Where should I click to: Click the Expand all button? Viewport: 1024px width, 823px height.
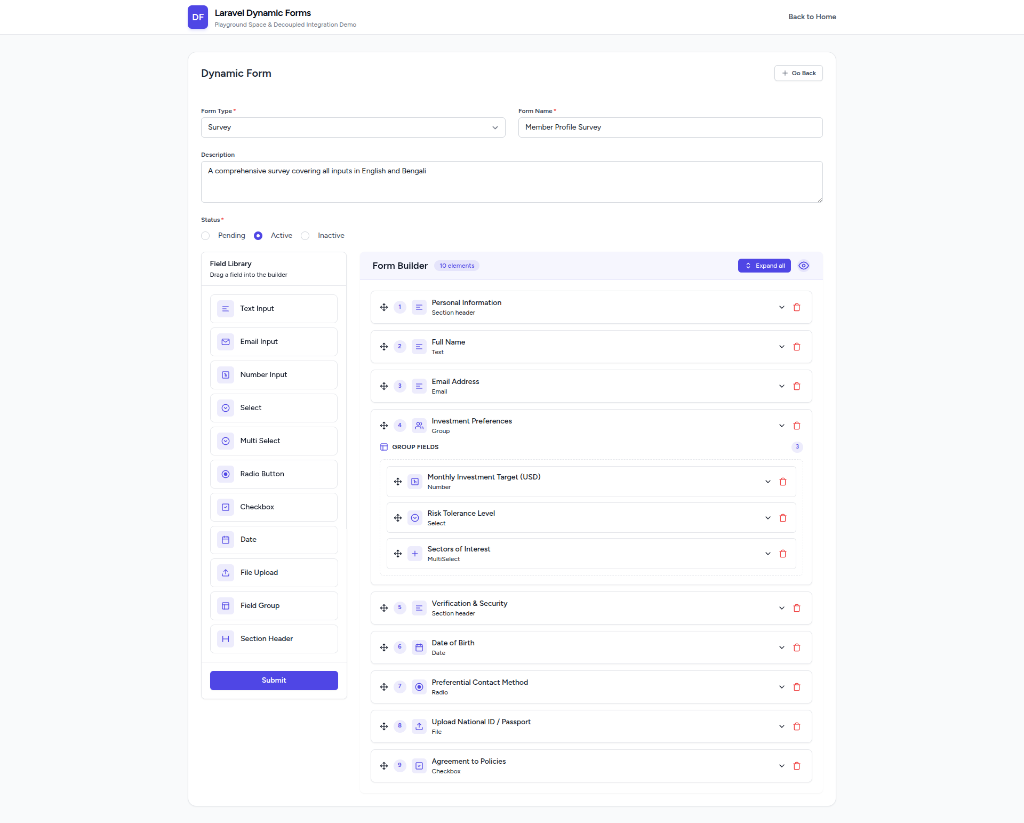pyautogui.click(x=764, y=266)
